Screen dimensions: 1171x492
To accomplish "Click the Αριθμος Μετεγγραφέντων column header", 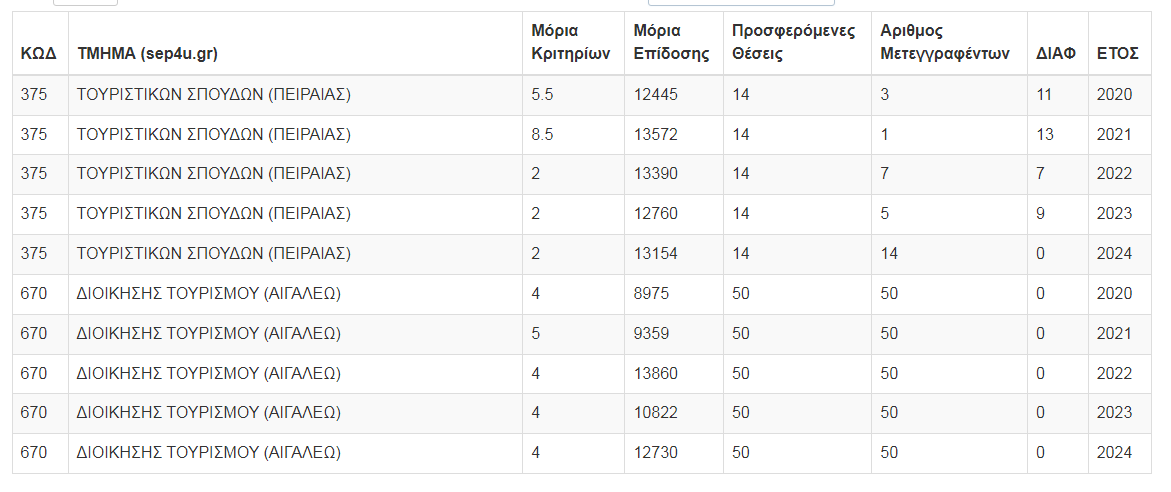I will [x=944, y=42].
